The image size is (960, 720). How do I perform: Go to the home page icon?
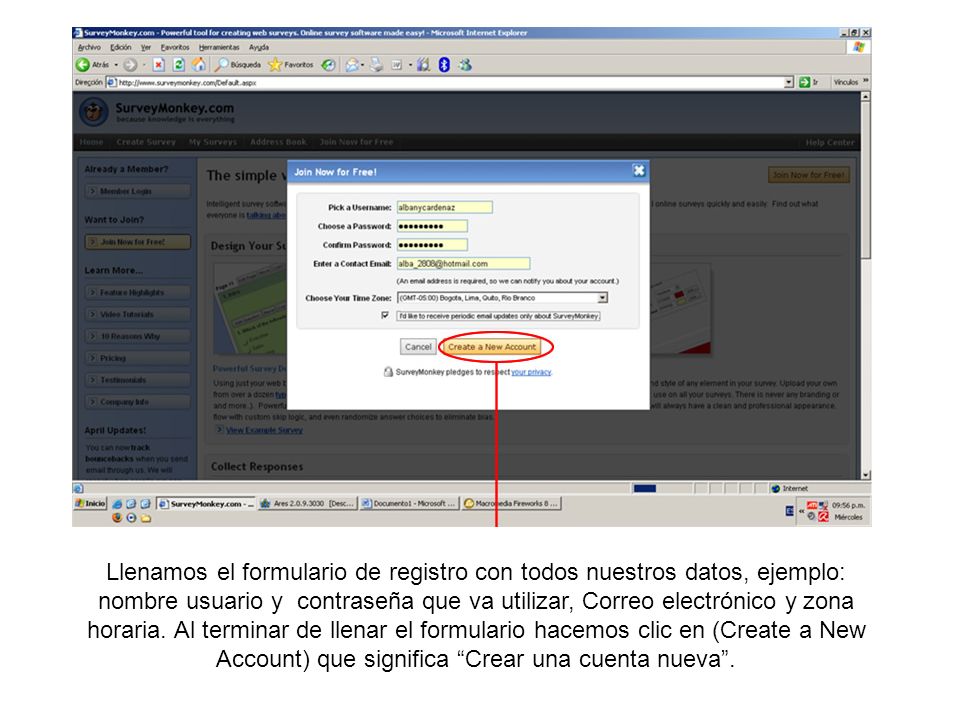tap(199, 64)
